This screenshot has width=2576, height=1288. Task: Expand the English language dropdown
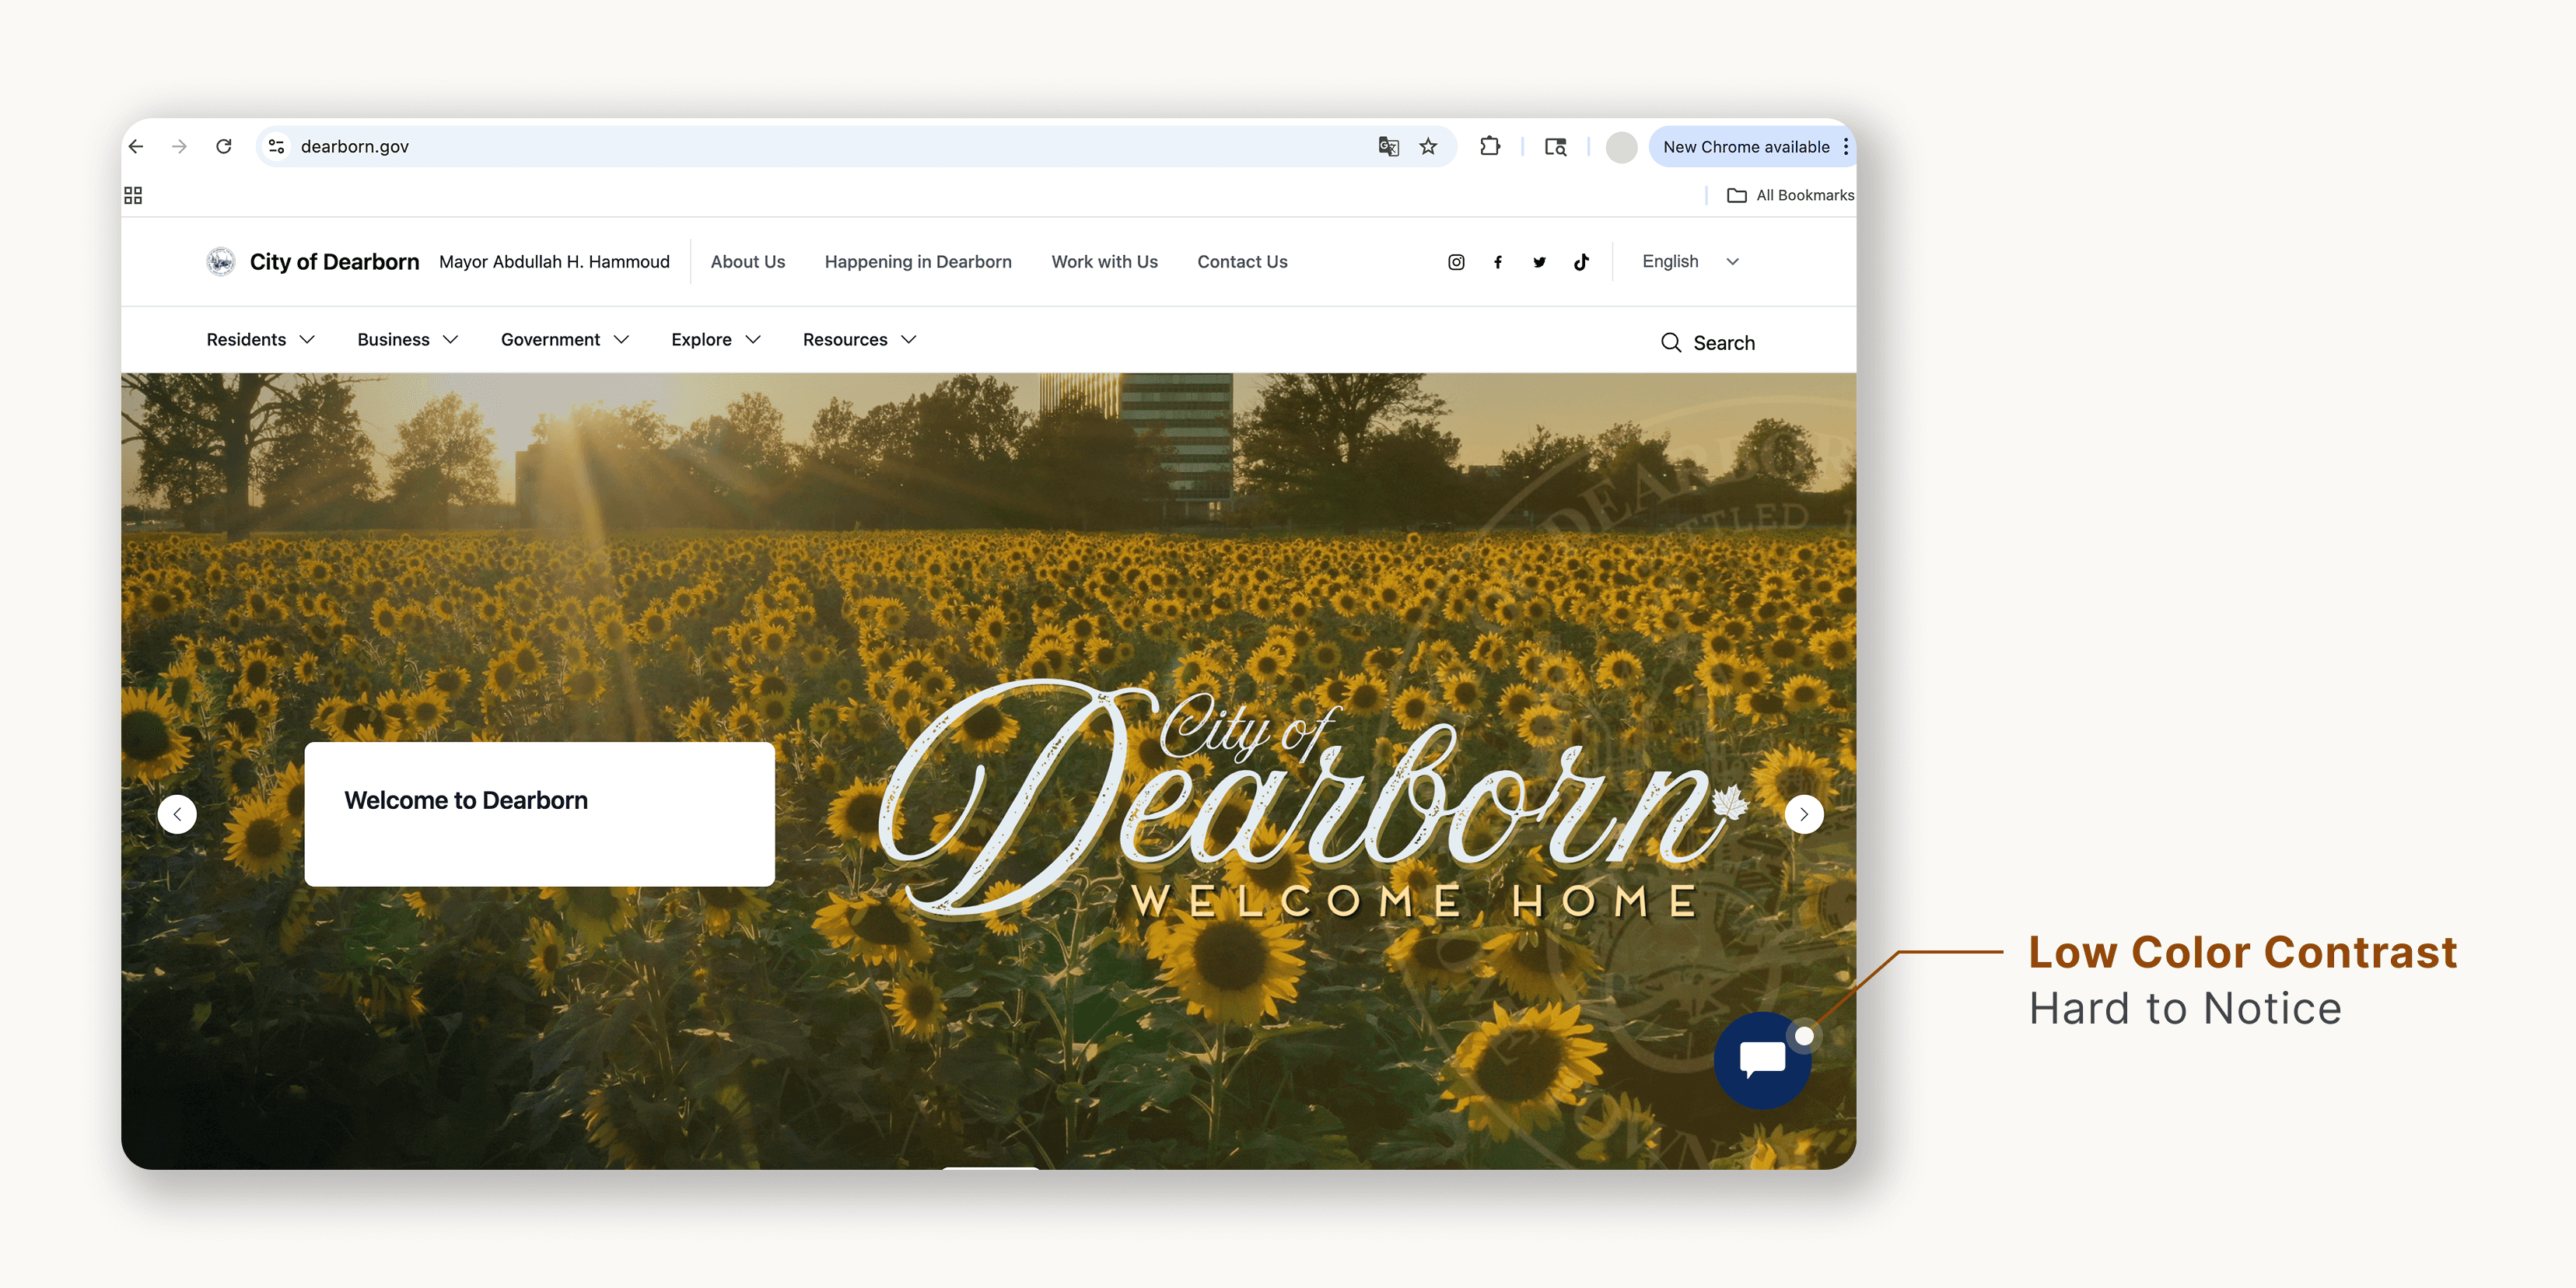pos(1690,262)
